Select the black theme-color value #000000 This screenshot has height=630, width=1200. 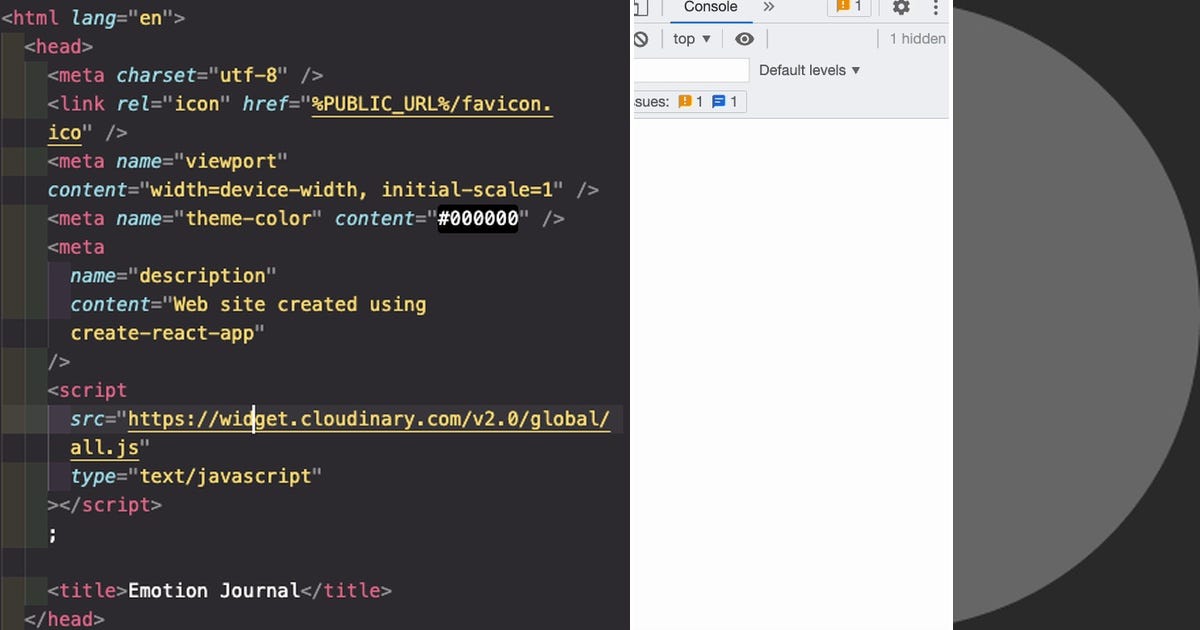click(x=479, y=218)
